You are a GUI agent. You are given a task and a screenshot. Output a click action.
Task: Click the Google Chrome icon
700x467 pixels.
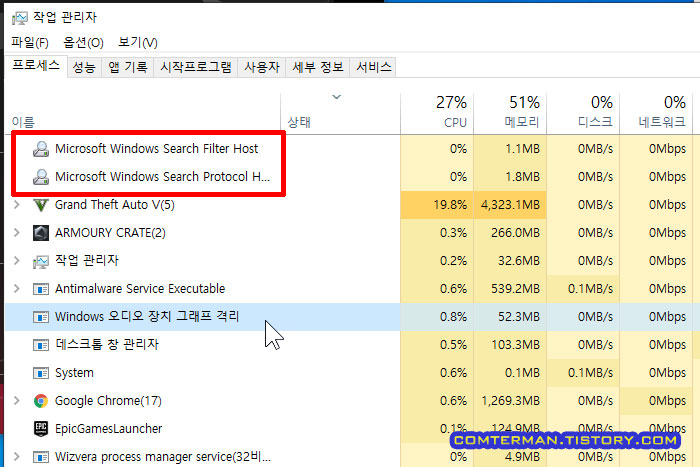click(x=41, y=401)
